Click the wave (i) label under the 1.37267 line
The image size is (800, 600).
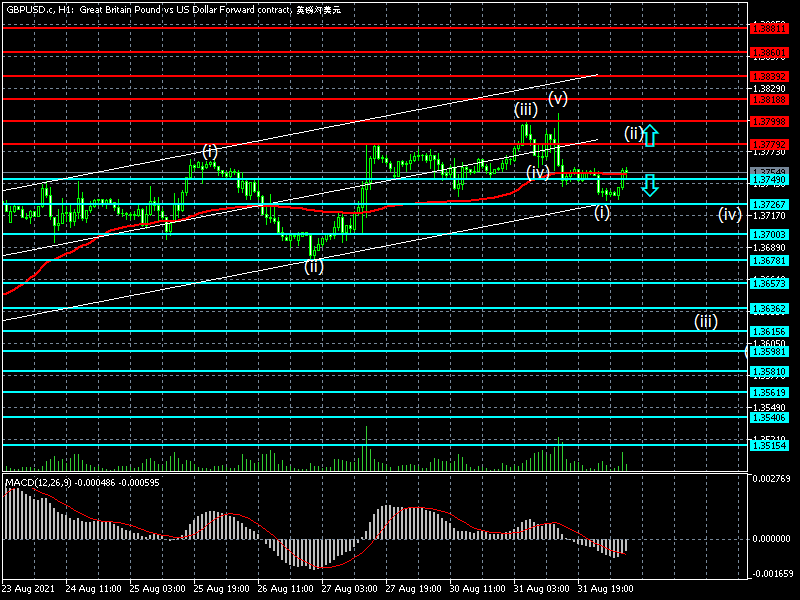pyautogui.click(x=602, y=212)
